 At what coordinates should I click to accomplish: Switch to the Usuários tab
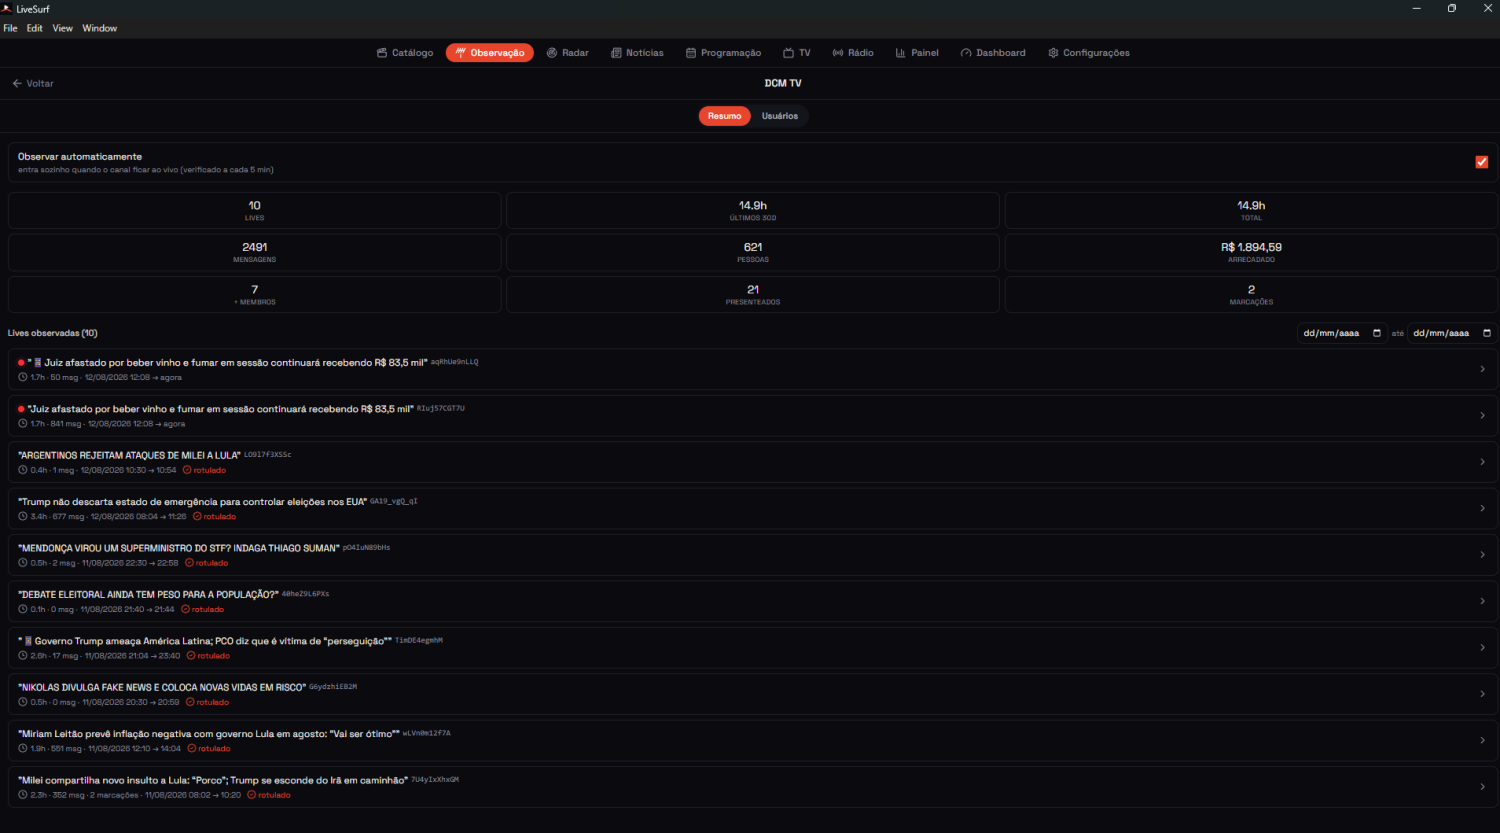point(780,116)
